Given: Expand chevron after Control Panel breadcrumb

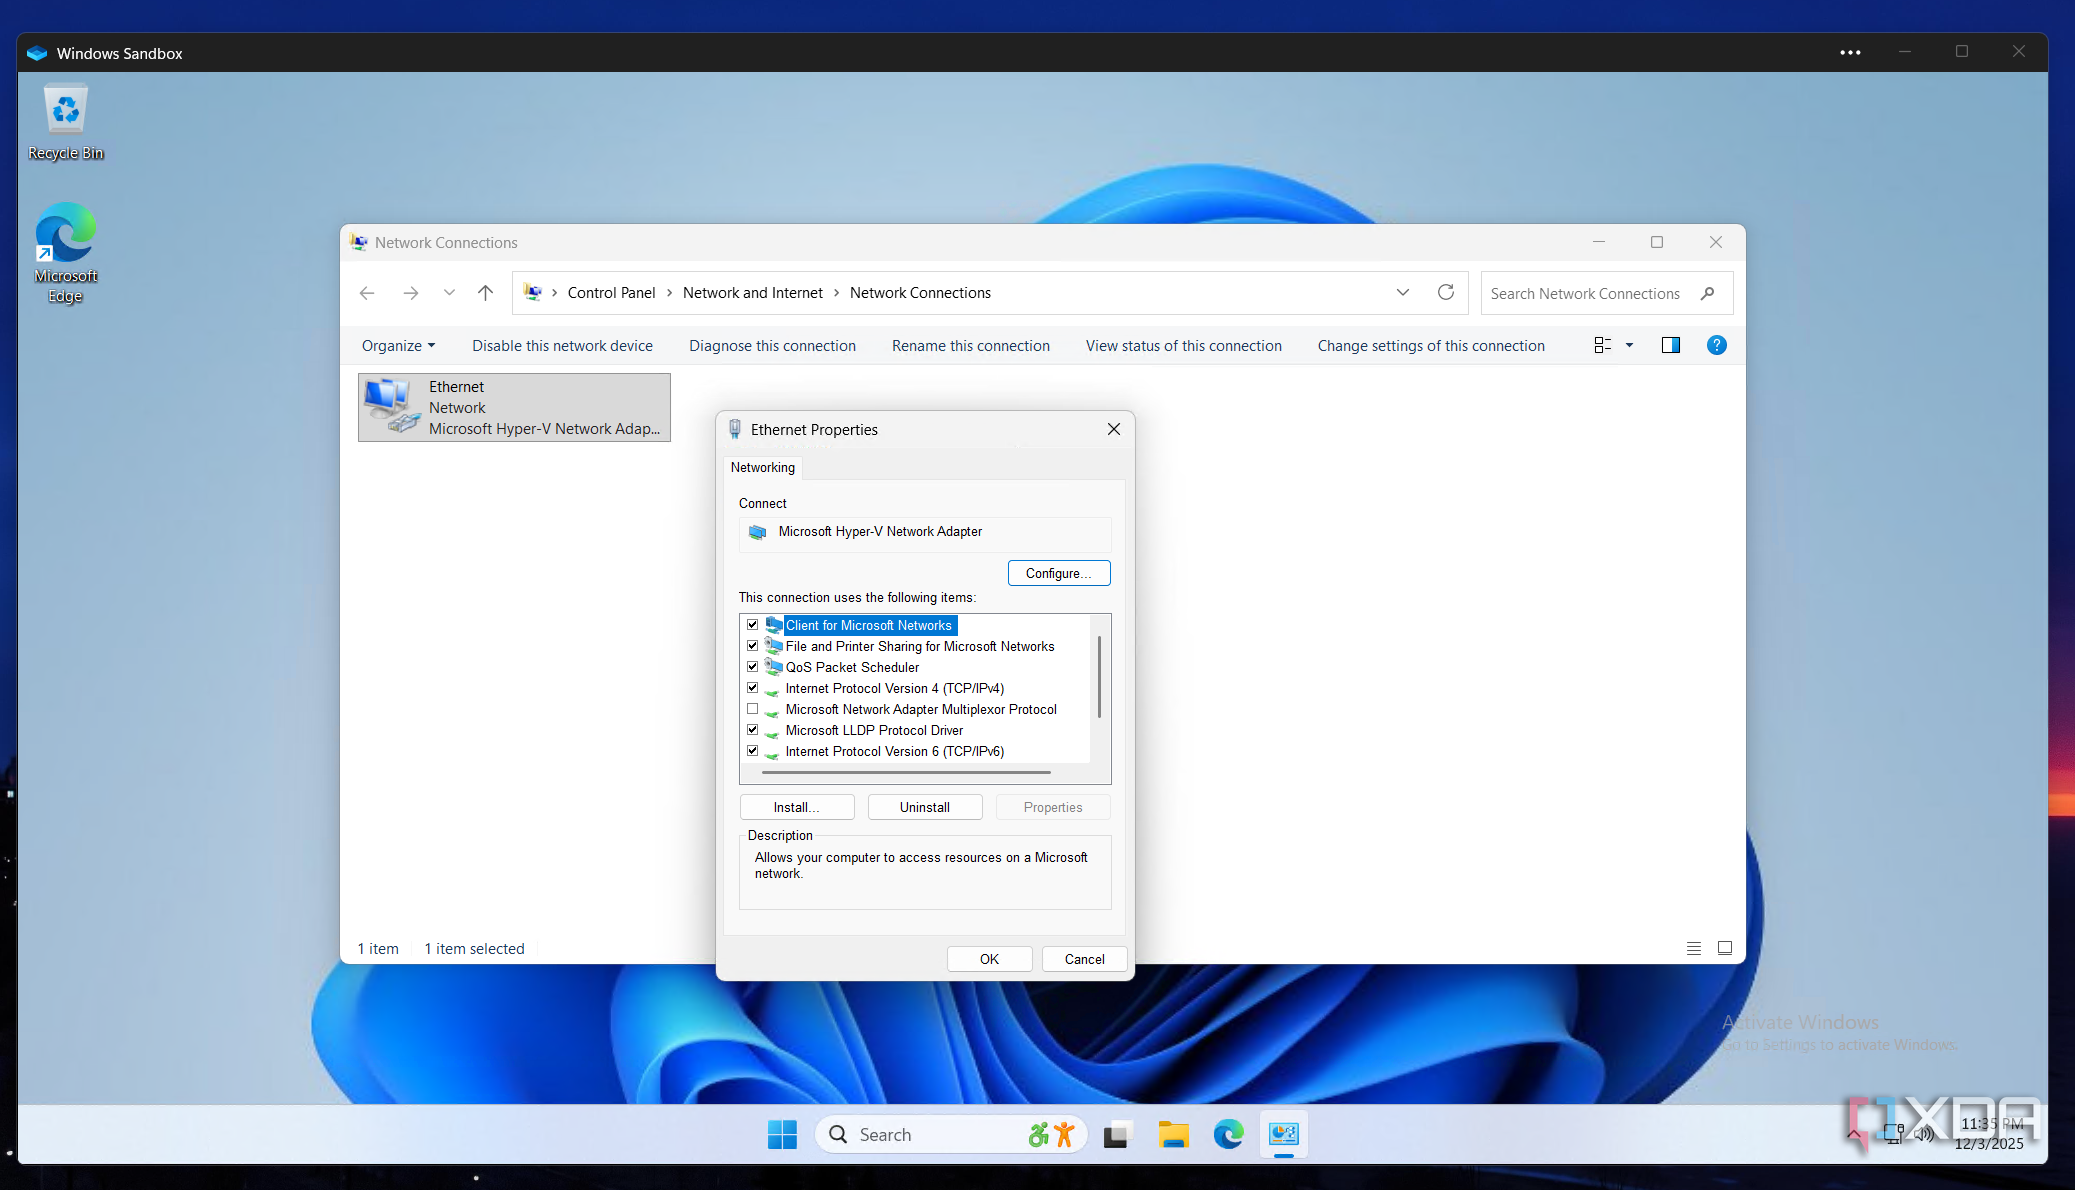Looking at the screenshot, I should tap(669, 293).
